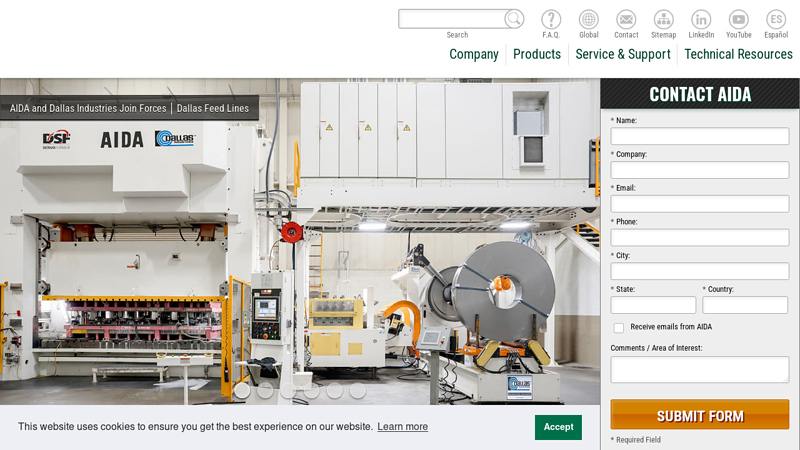Open the Contact envelope icon
The width and height of the screenshot is (800, 450).
(626, 19)
